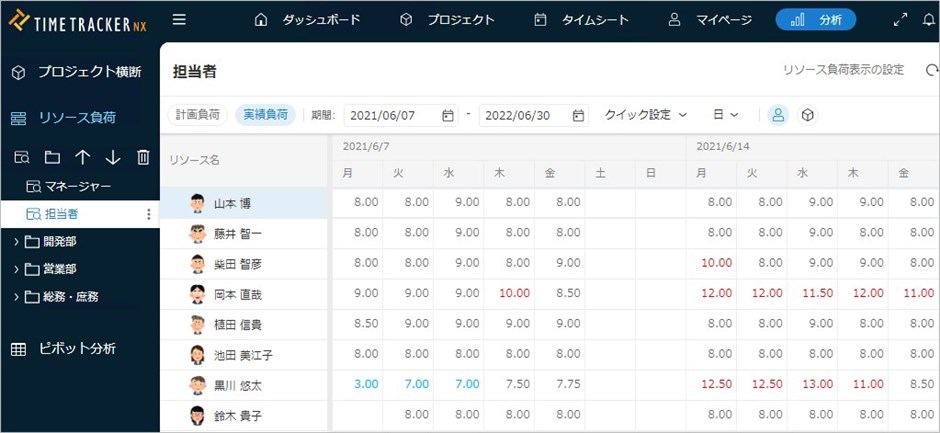Expand the 開発部 folder

(x=17, y=241)
